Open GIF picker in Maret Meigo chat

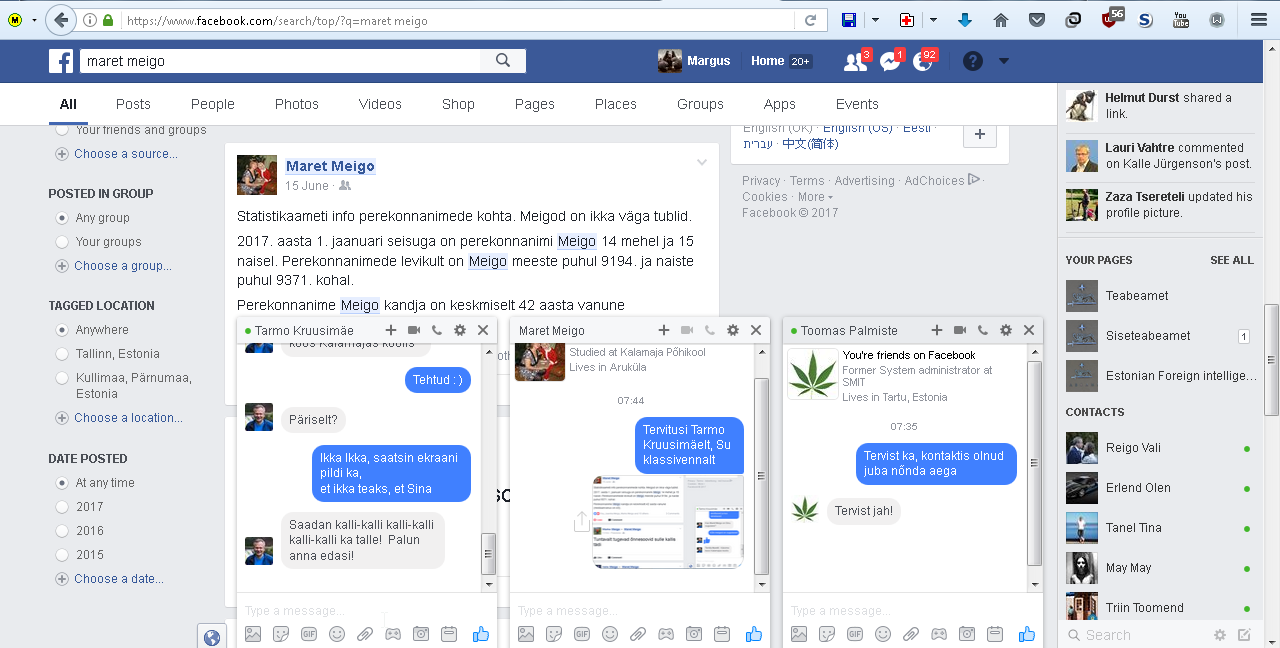[582, 633]
